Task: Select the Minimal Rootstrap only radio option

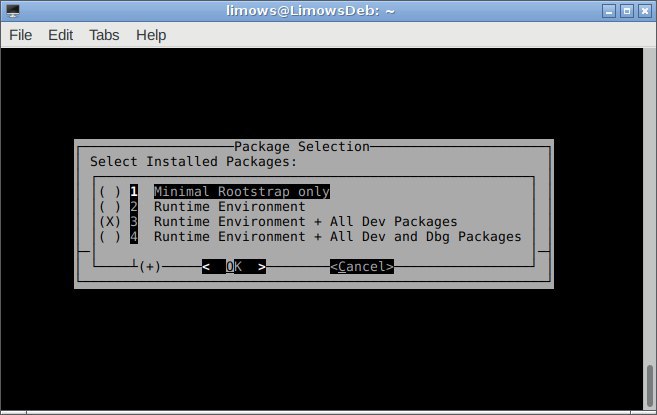Action: tap(215, 192)
